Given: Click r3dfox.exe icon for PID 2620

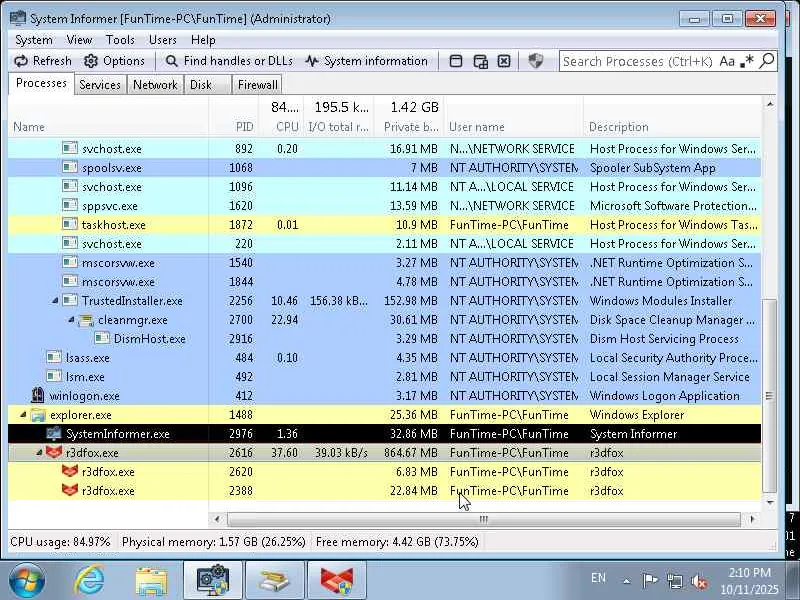Looking at the screenshot, I should coord(70,471).
